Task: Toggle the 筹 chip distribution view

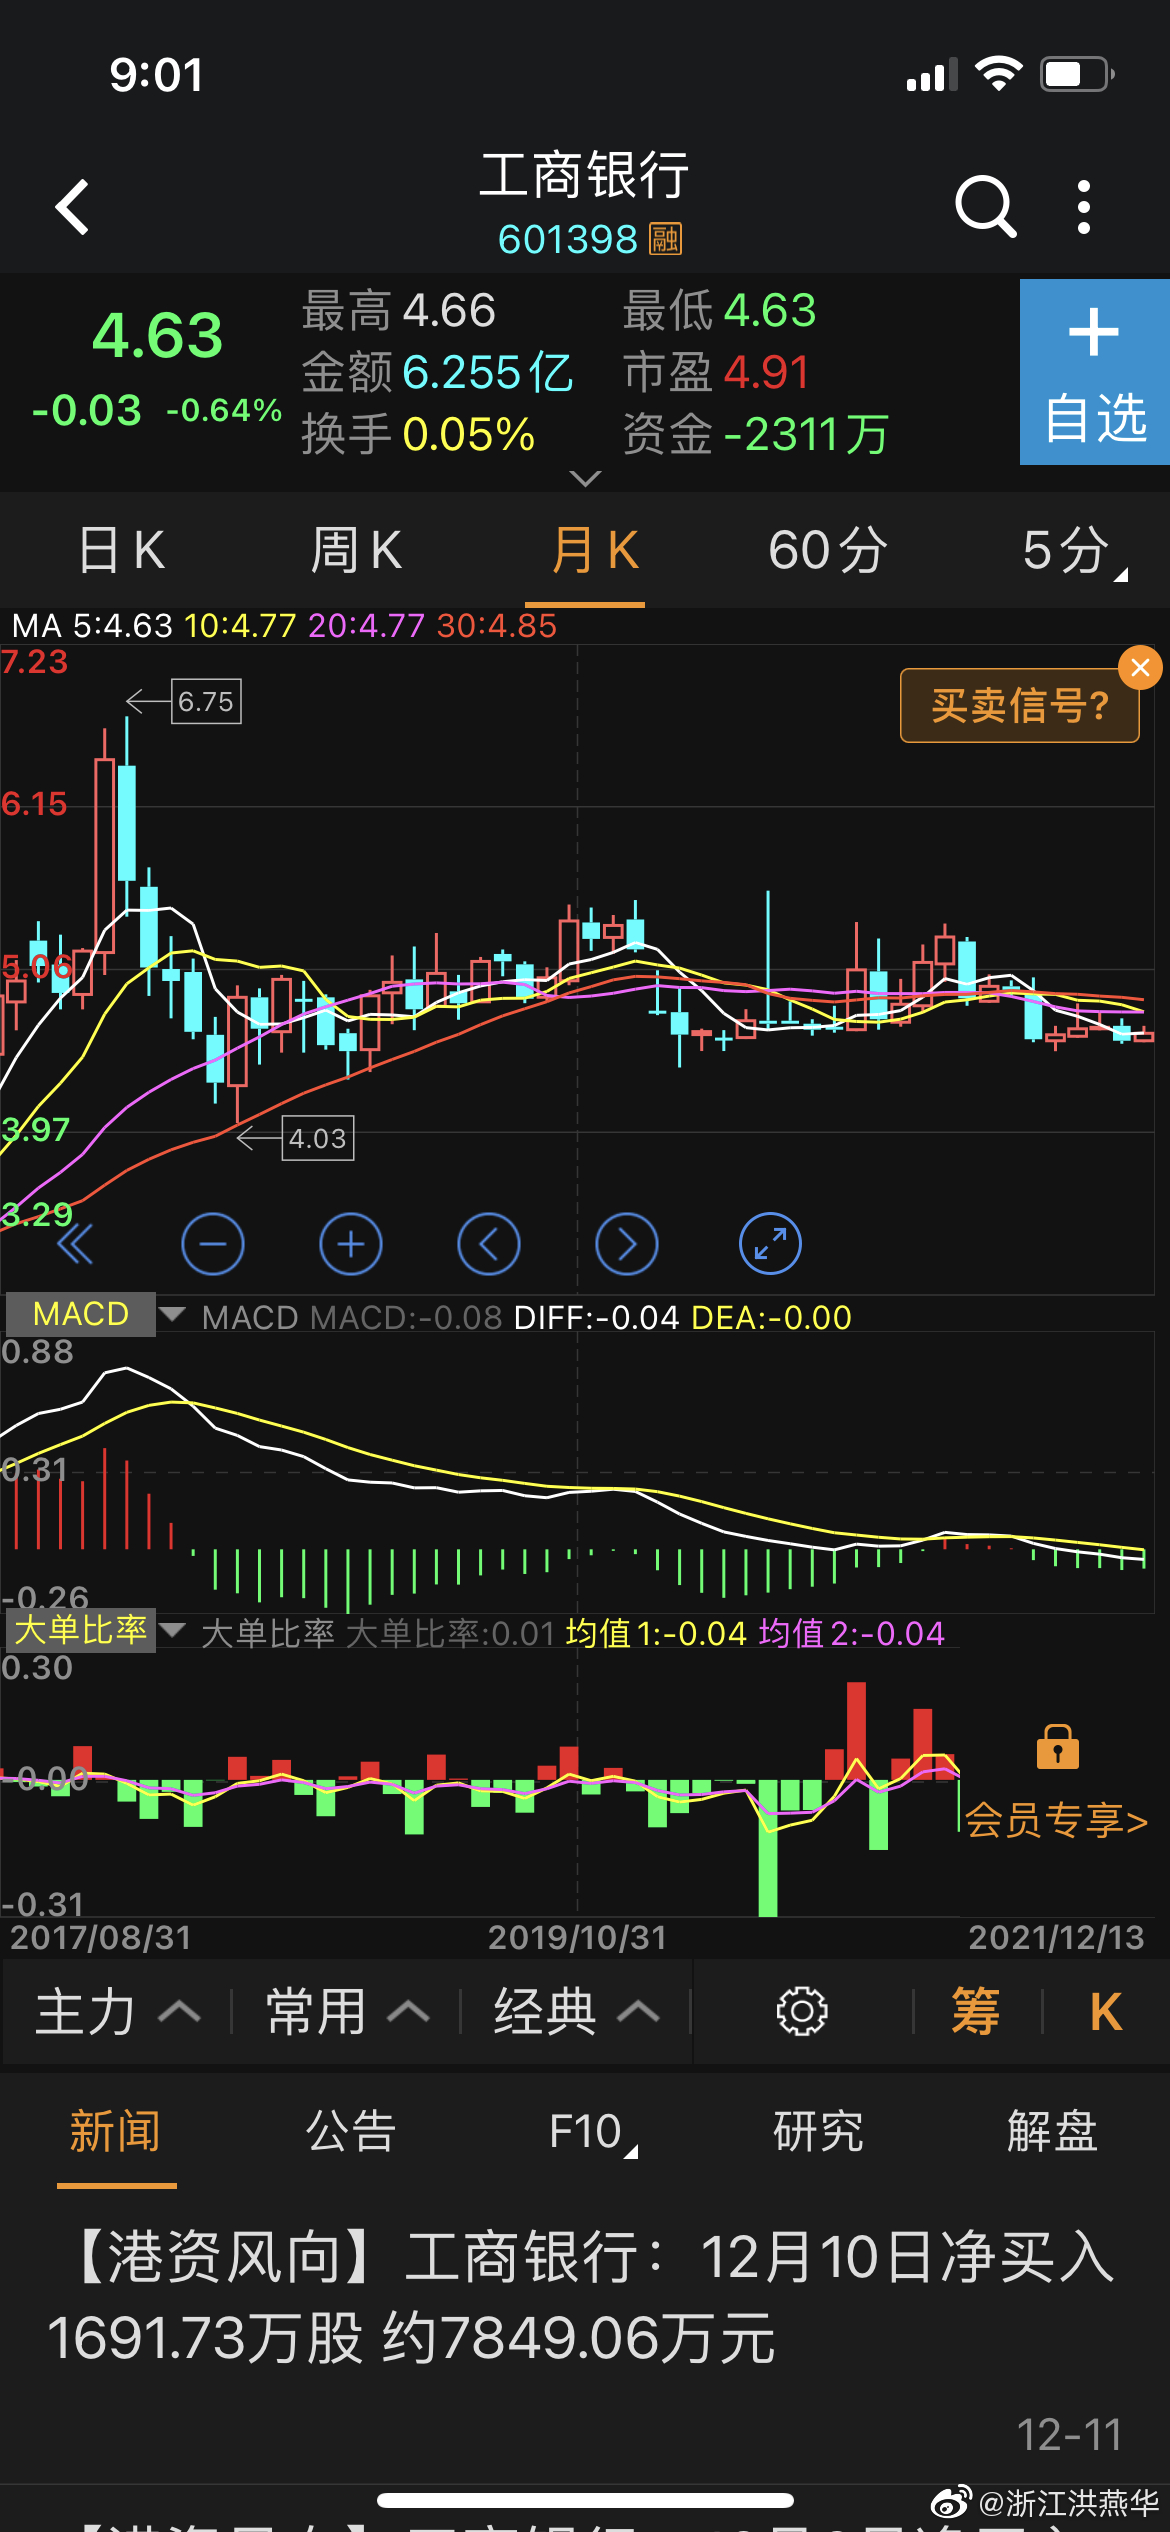Action: pos(976,2012)
